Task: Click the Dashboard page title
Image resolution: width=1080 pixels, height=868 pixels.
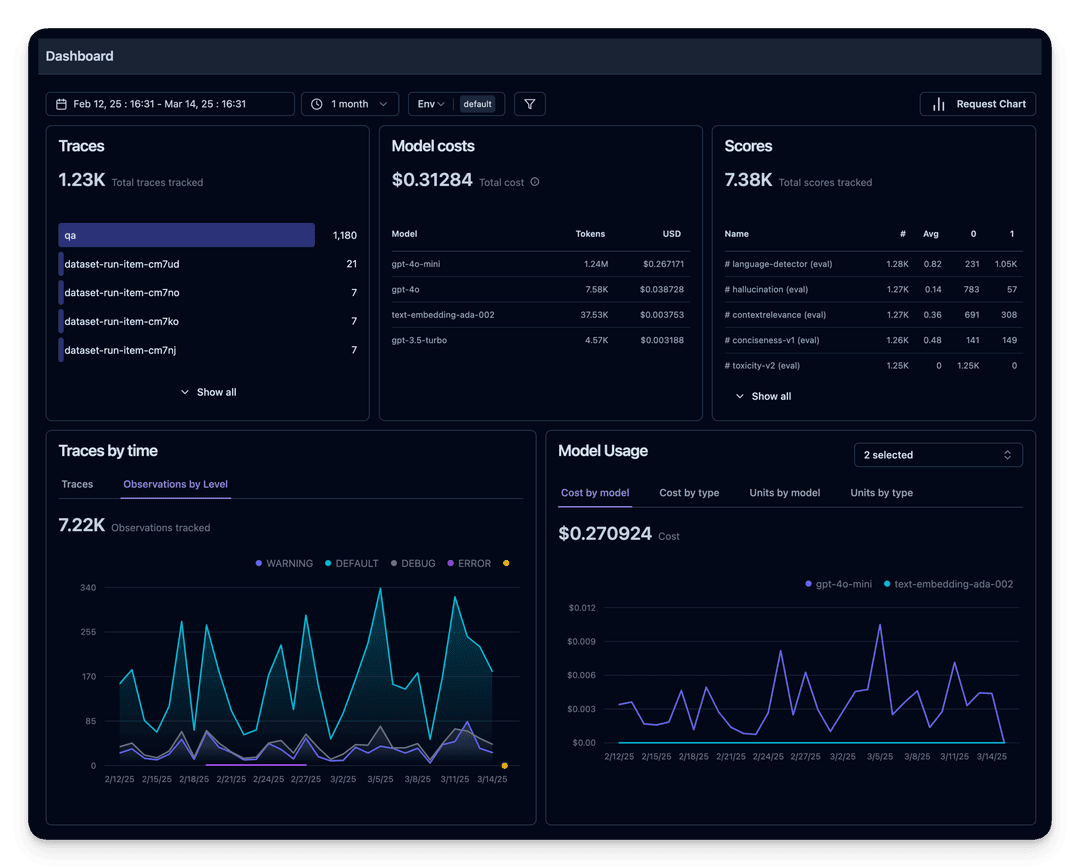Action: (x=79, y=56)
